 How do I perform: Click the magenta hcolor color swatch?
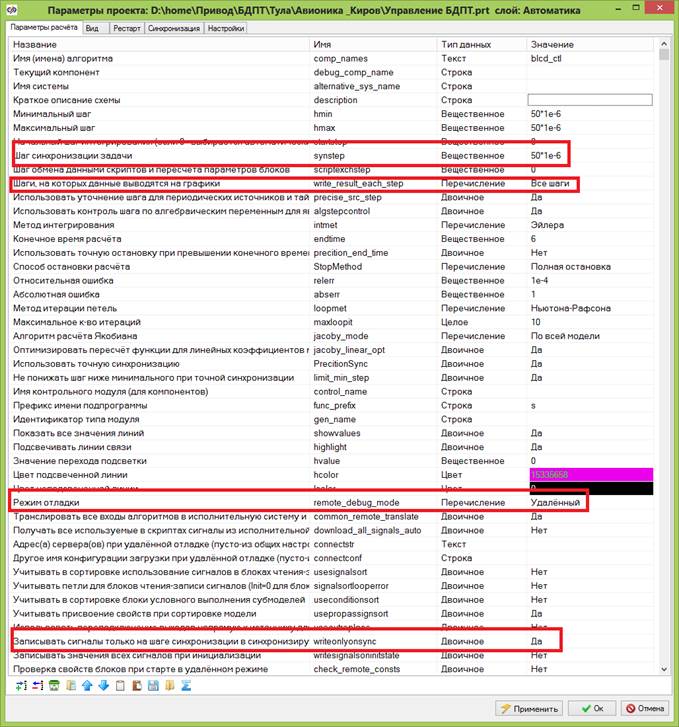pos(590,474)
